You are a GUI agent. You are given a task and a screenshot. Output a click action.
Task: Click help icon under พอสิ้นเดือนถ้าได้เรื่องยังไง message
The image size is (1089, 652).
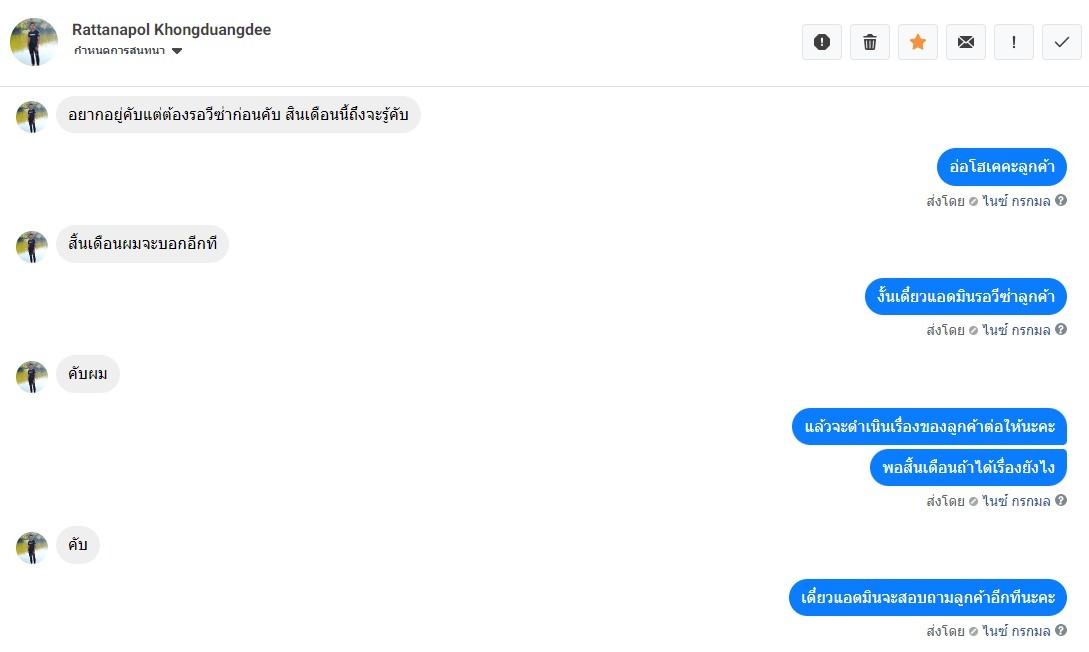coord(1061,501)
